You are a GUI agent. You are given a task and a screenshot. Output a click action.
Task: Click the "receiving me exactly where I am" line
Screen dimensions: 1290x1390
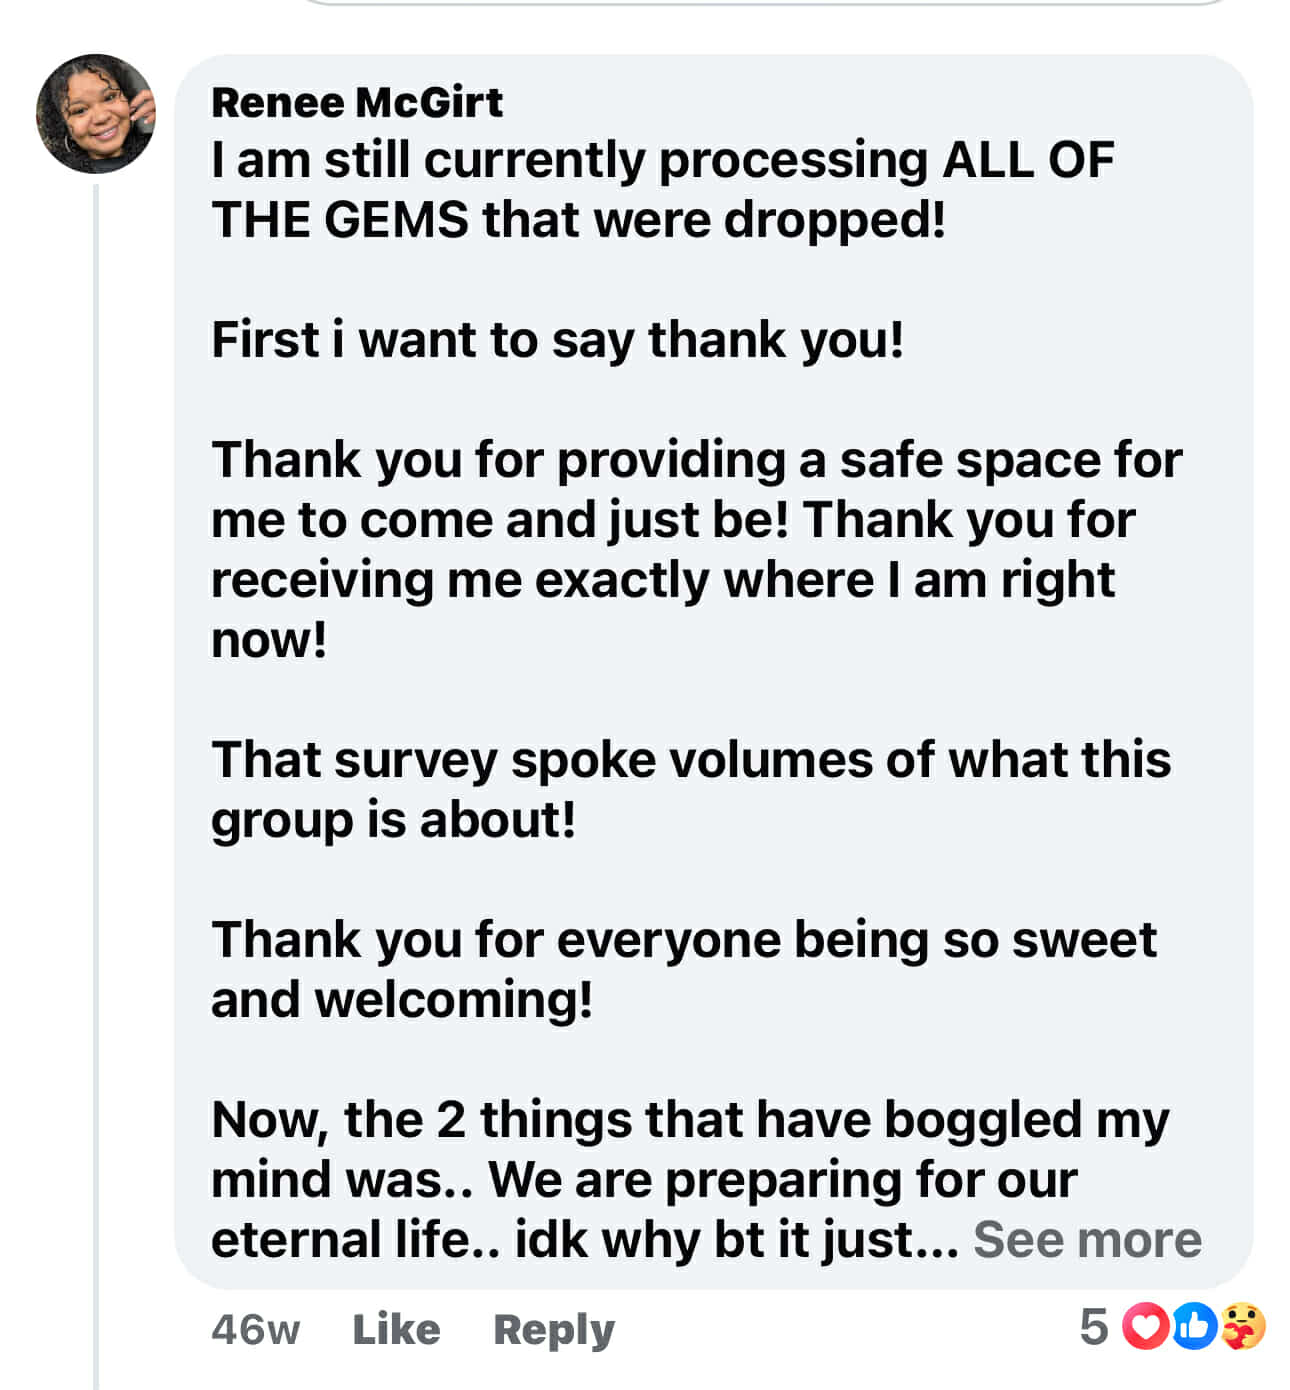coord(662,580)
